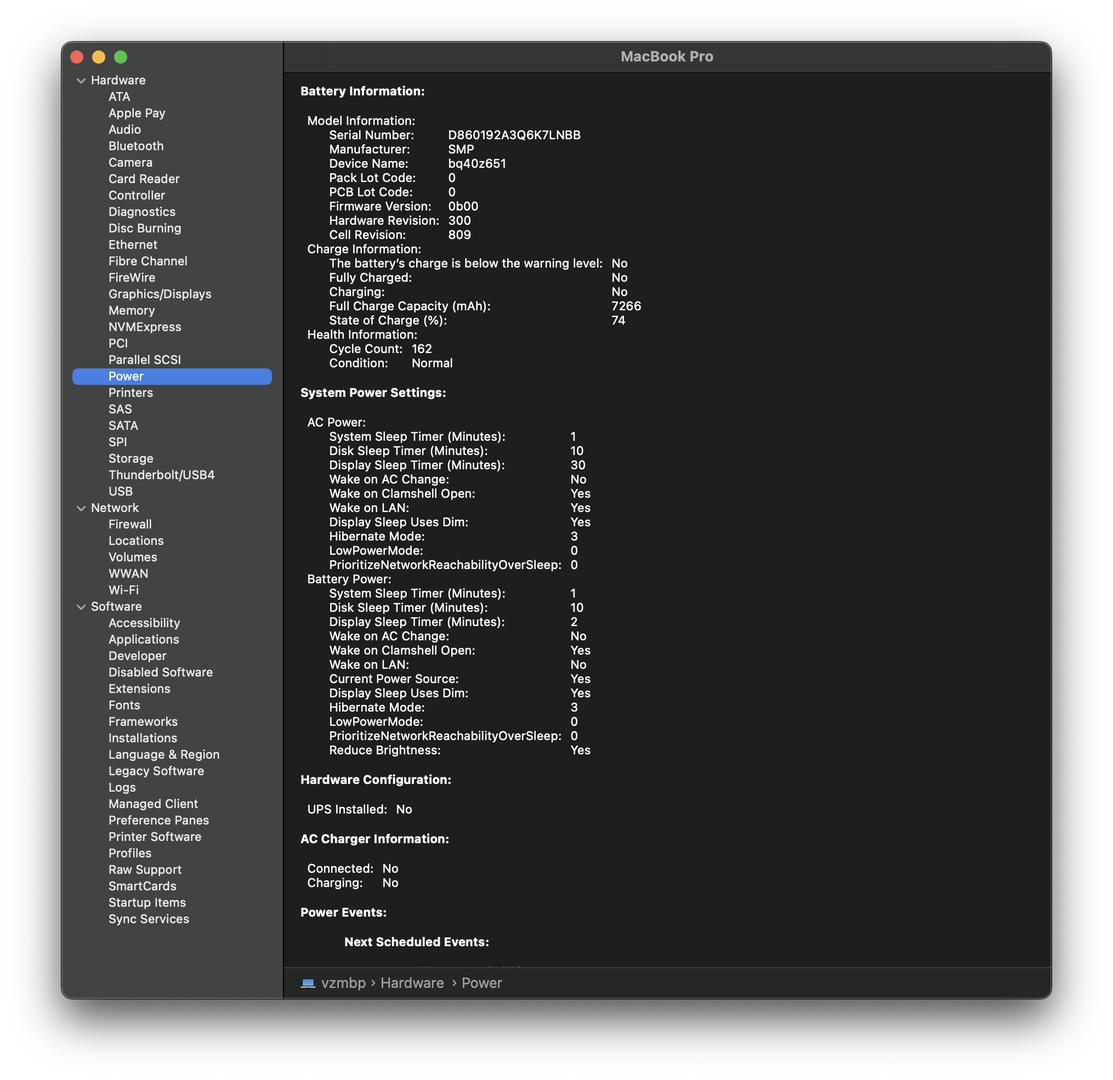1113x1080 pixels.
Task: Open the Applications list
Action: 144,639
